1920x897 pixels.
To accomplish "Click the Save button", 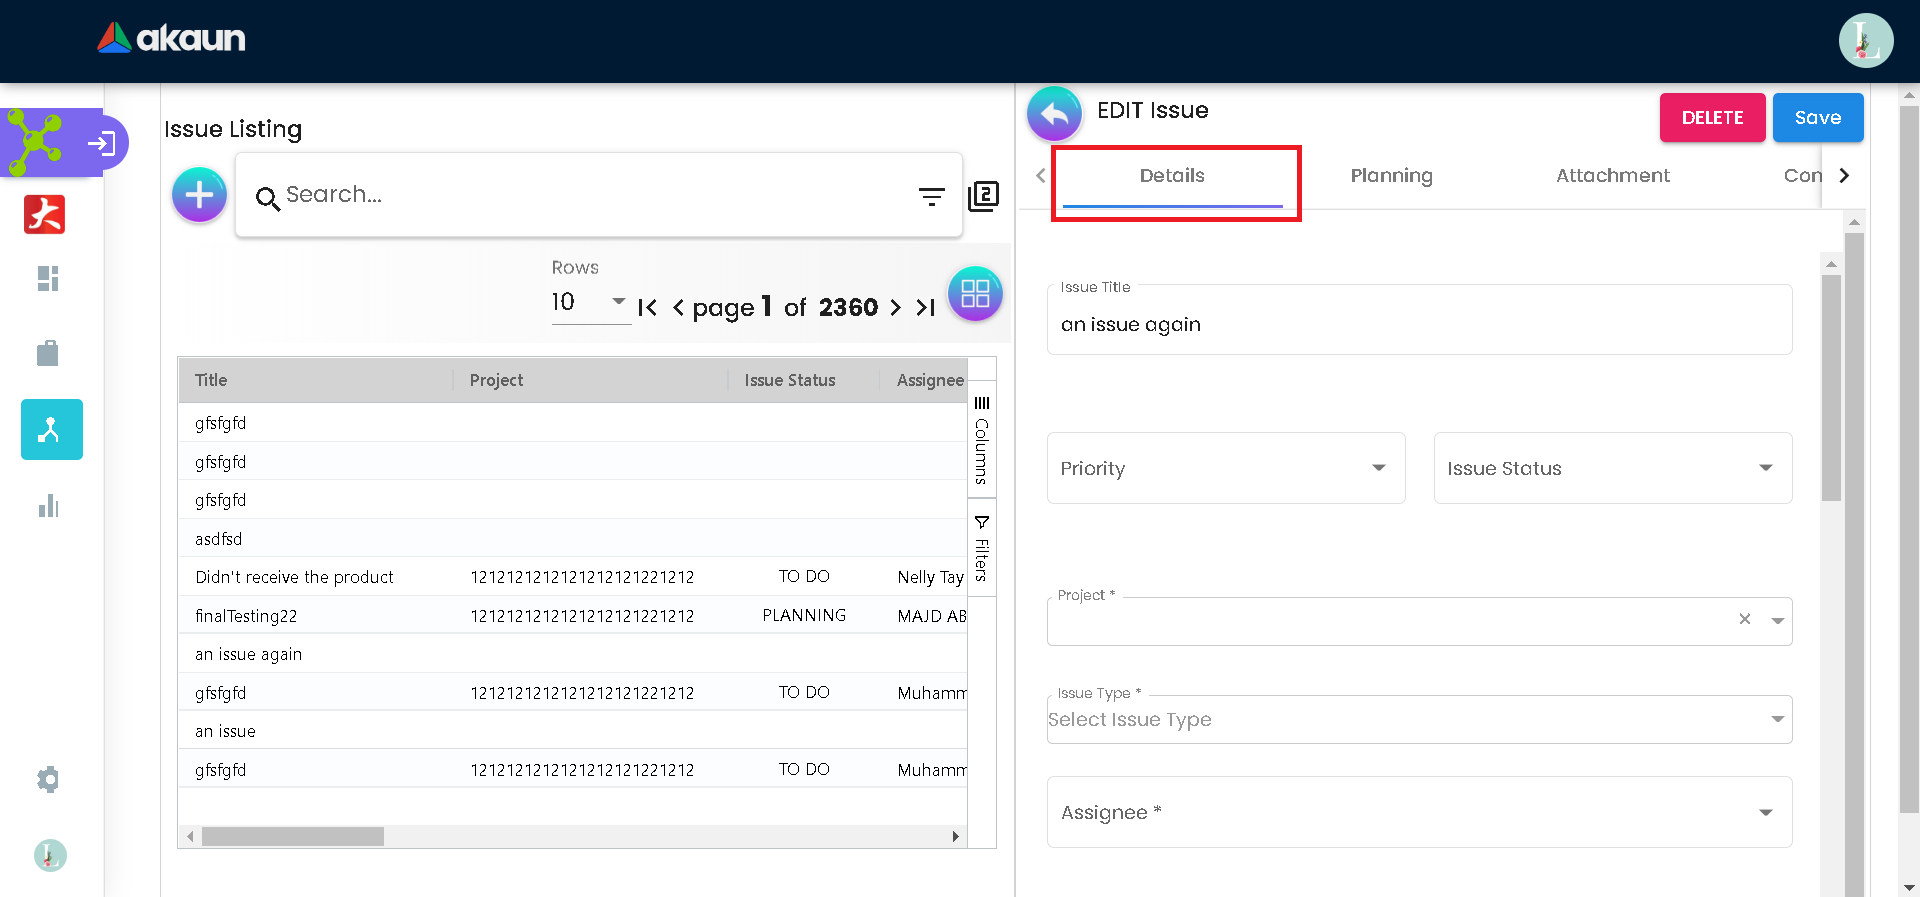I will pyautogui.click(x=1818, y=118).
